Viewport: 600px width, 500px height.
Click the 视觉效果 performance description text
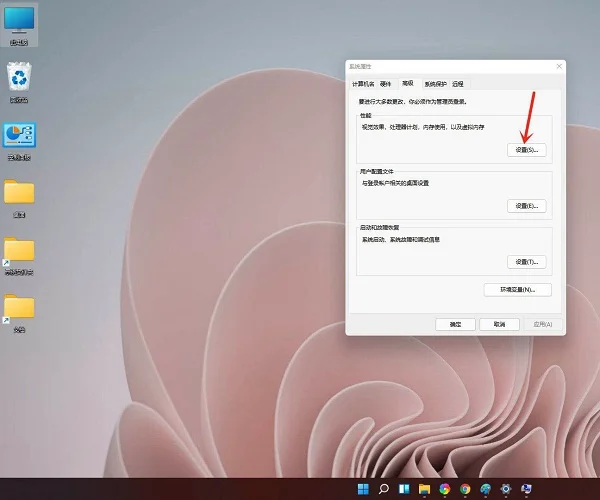(x=423, y=127)
